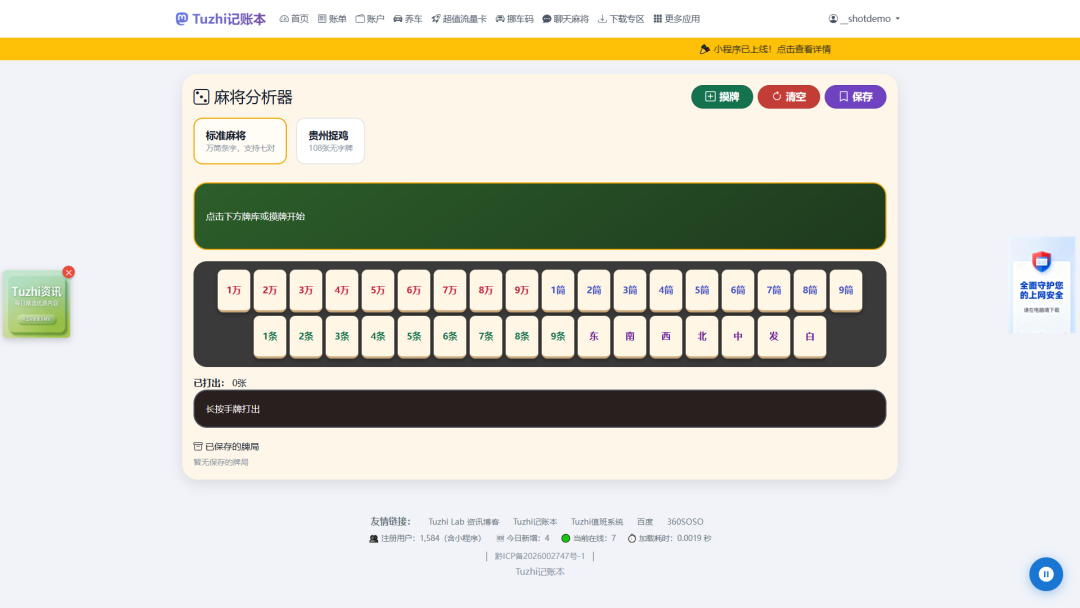Pick the 8条 tile
This screenshot has width=1080, height=608.
coord(522,337)
